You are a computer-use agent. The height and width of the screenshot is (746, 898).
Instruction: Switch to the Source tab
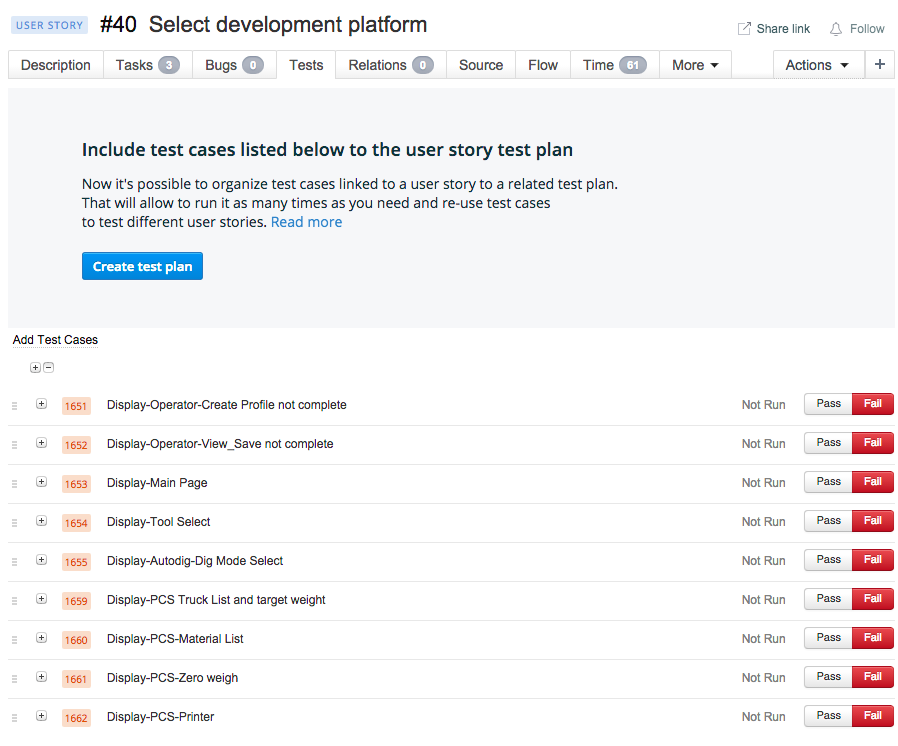(480, 65)
